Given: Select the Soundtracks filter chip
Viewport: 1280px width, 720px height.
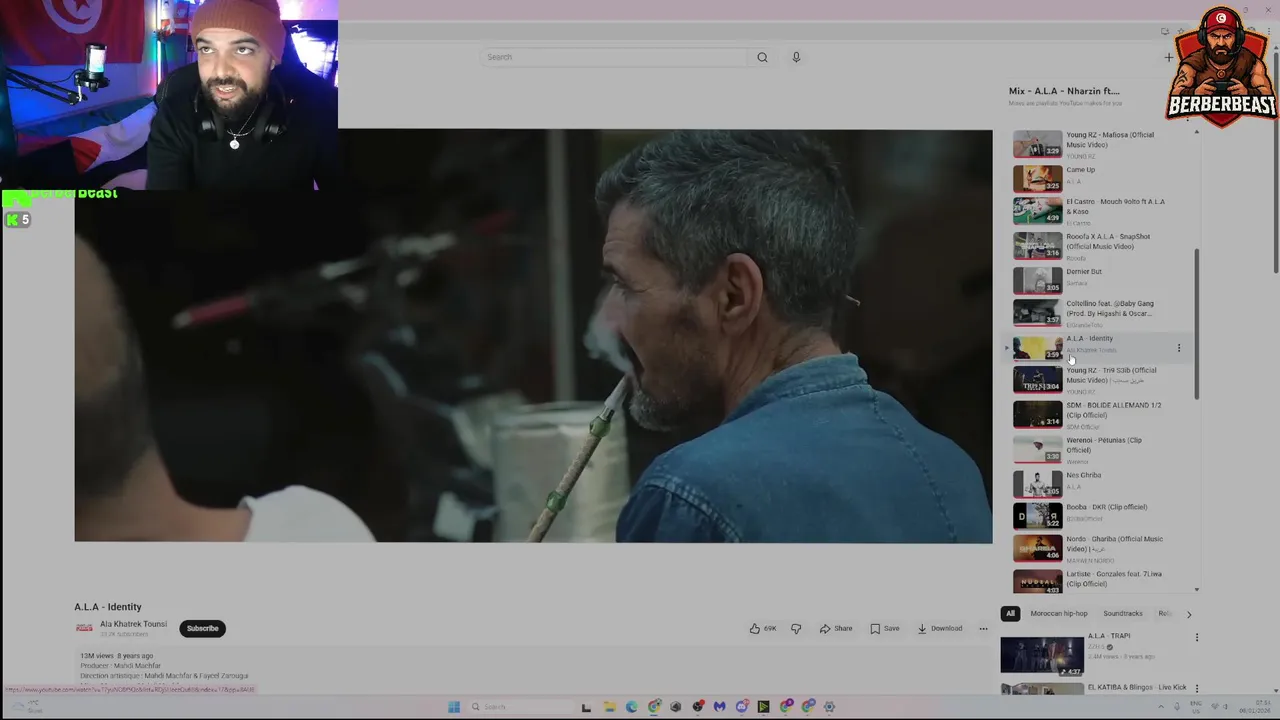Looking at the screenshot, I should point(1123,614).
